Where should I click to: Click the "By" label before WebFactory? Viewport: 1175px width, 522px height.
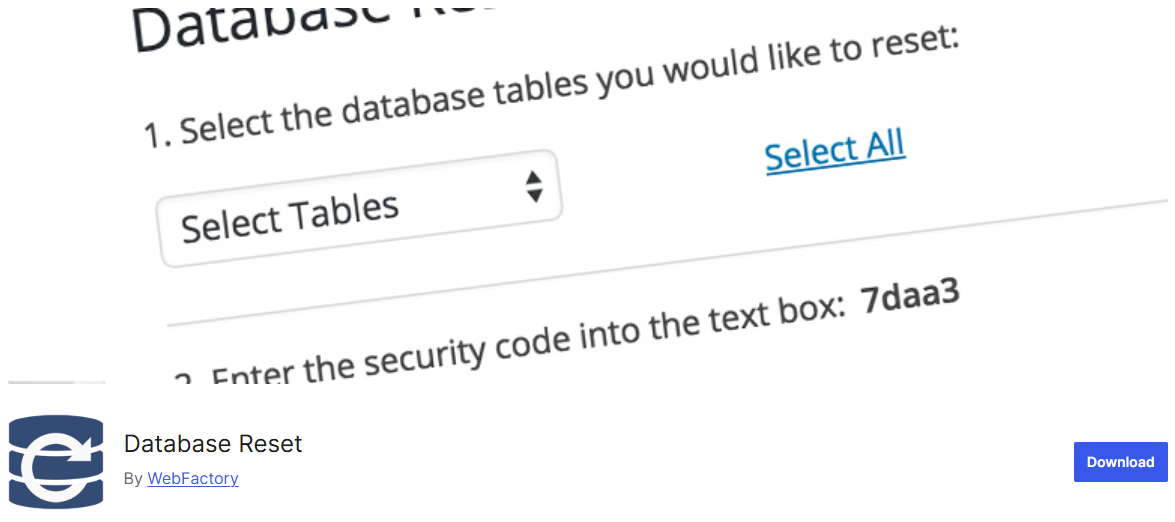pos(133,479)
